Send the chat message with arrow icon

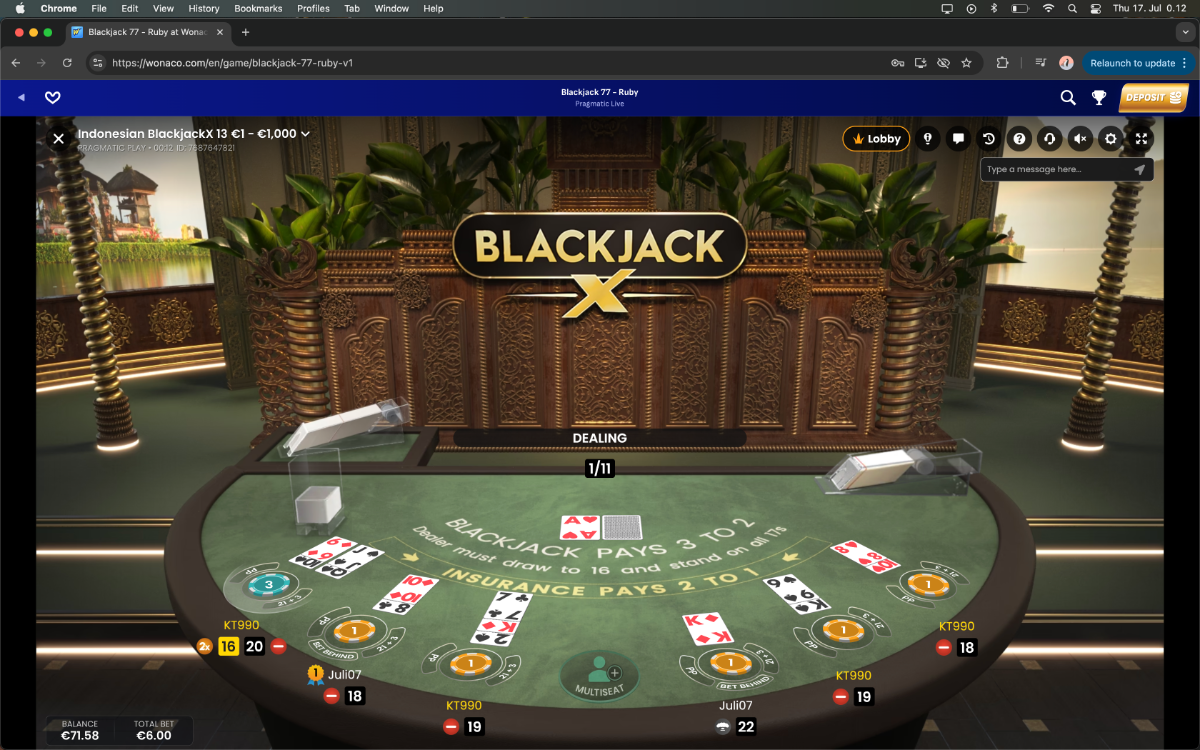tap(1139, 169)
